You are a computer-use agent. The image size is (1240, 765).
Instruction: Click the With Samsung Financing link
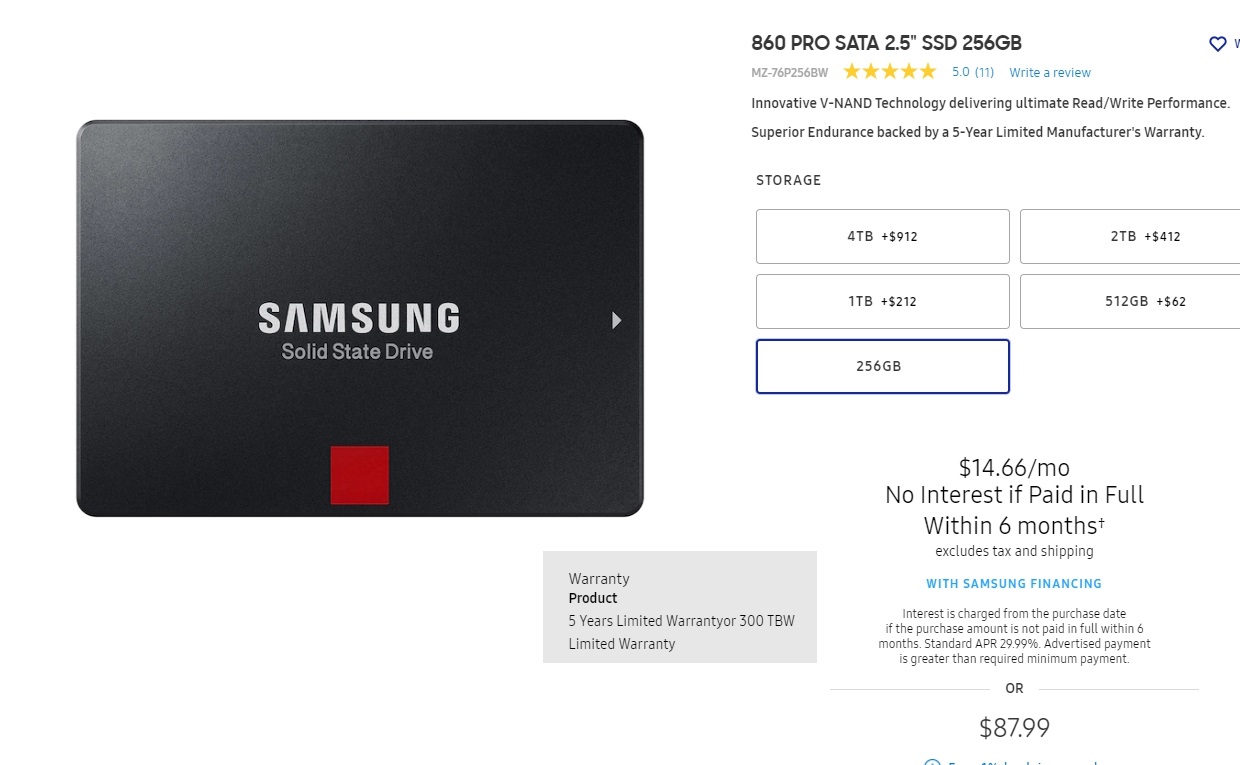pyautogui.click(x=1014, y=584)
